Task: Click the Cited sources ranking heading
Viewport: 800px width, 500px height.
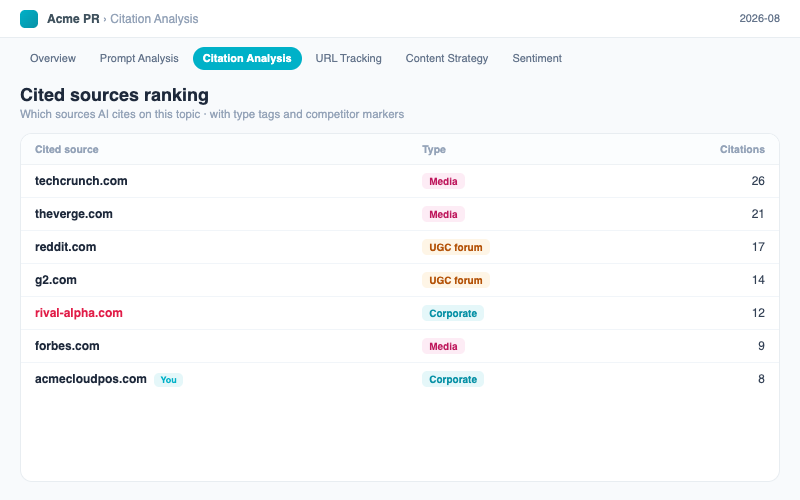Action: point(114,95)
